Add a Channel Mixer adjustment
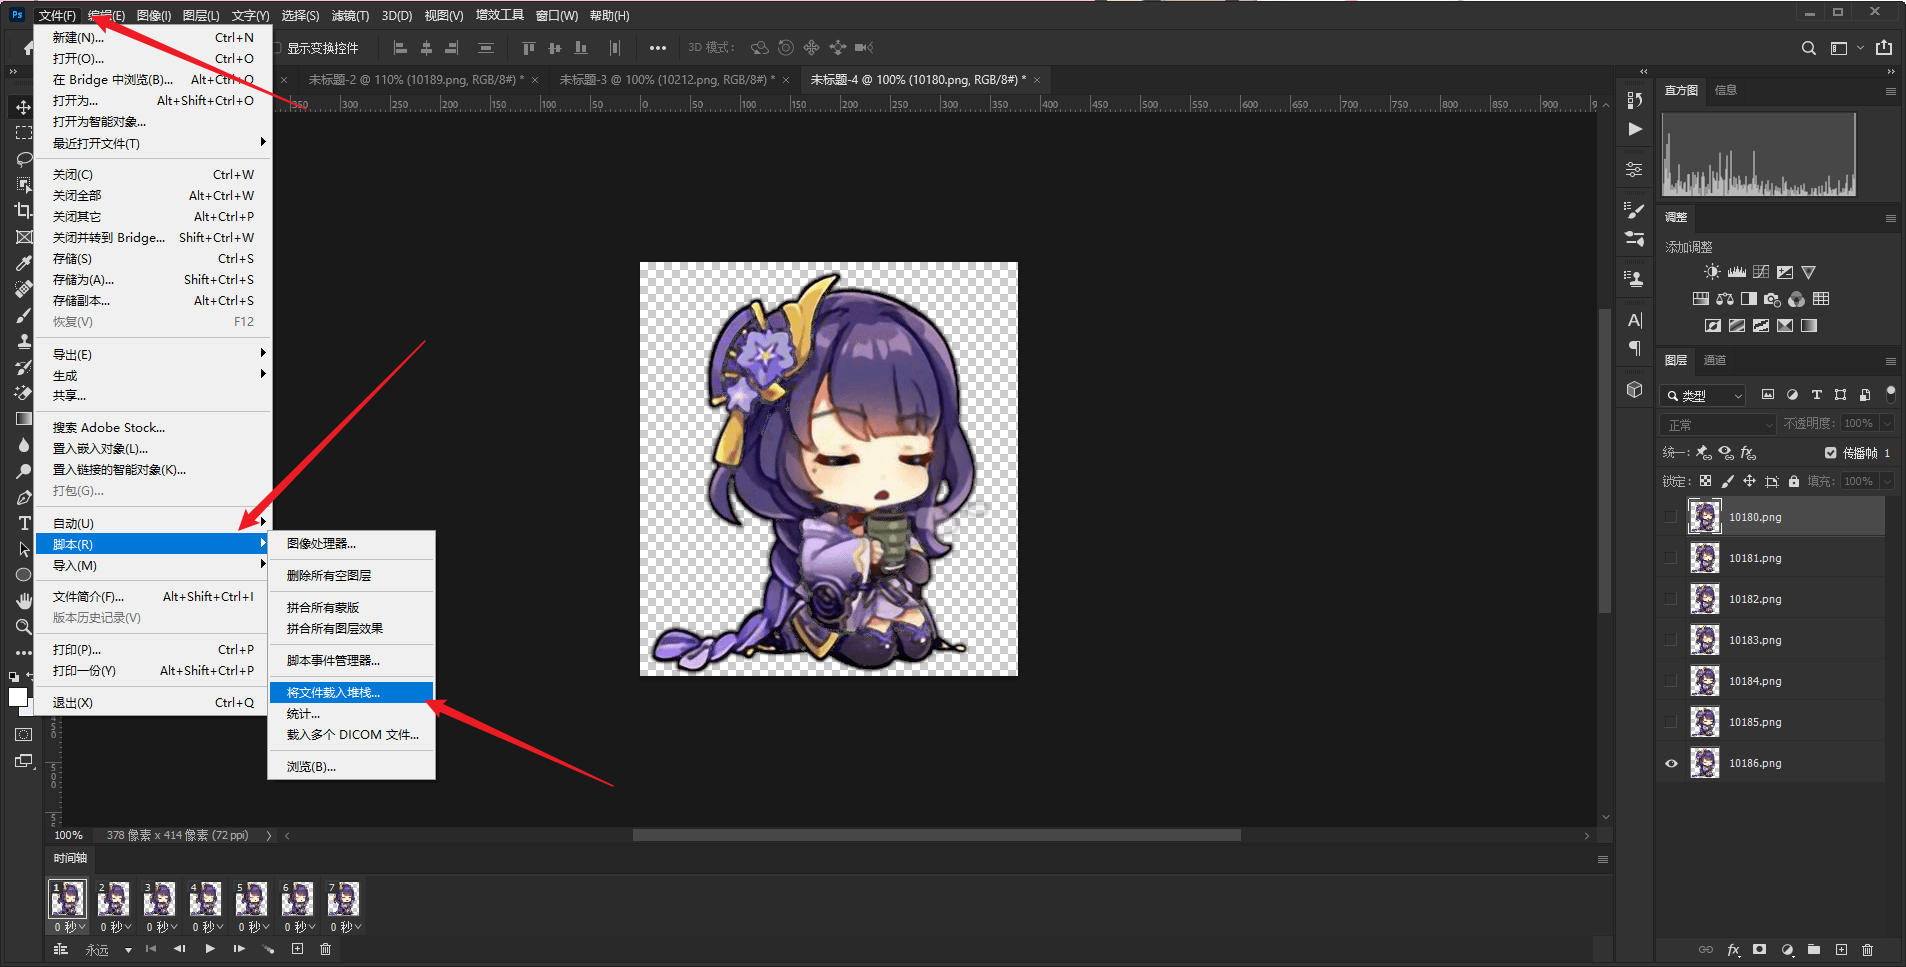 pos(1796,299)
